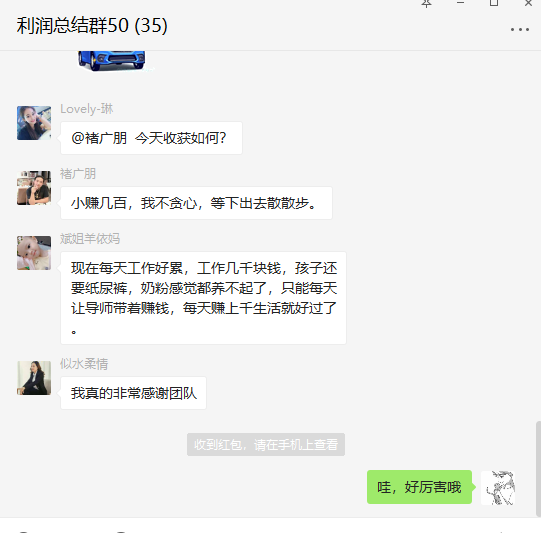Open the blue car sticker image

pos(111,61)
